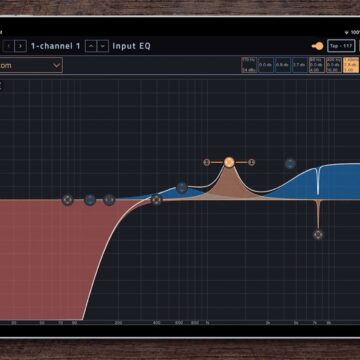This screenshot has width=360, height=360.
Task: Select the blue node above high shelf
Action: (290, 164)
